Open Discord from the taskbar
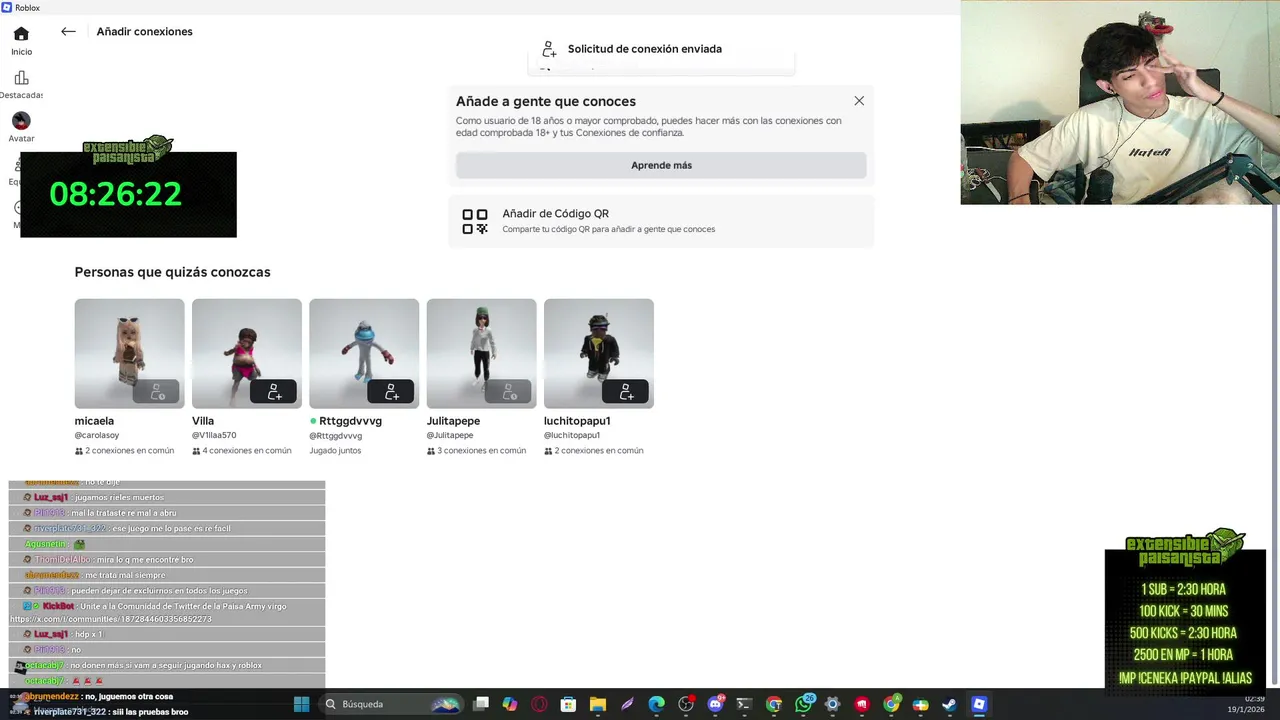 click(715, 704)
